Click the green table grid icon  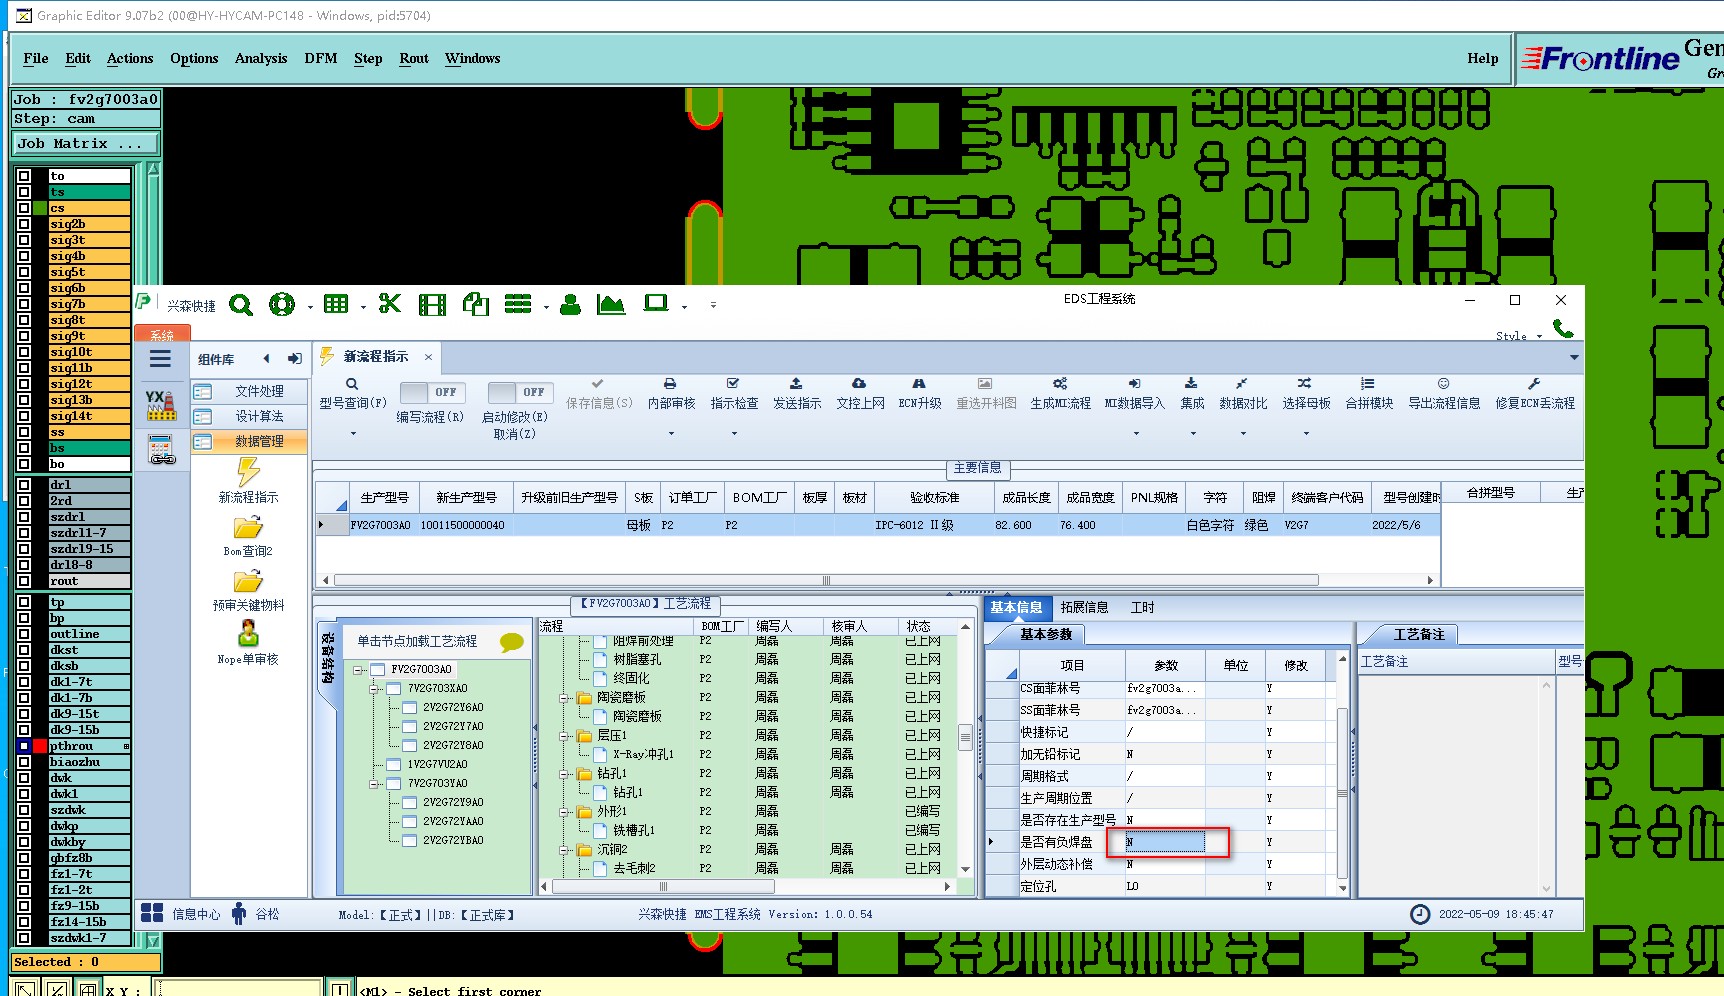click(x=336, y=304)
